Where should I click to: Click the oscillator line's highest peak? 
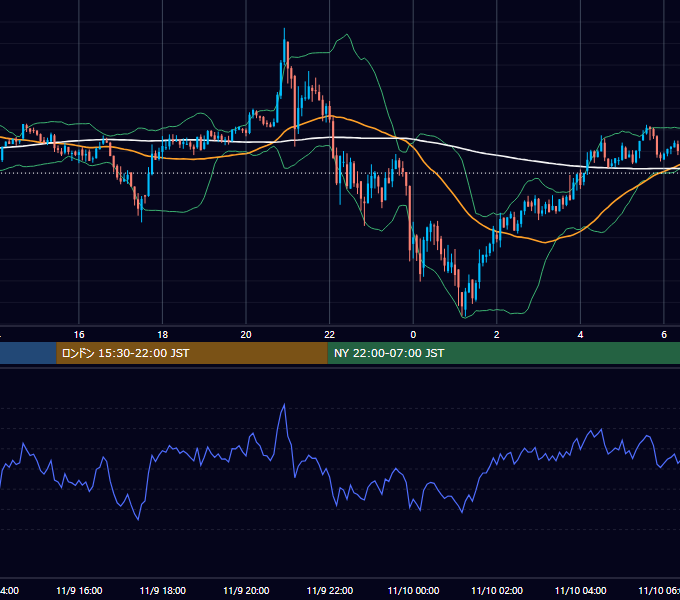[x=284, y=405]
